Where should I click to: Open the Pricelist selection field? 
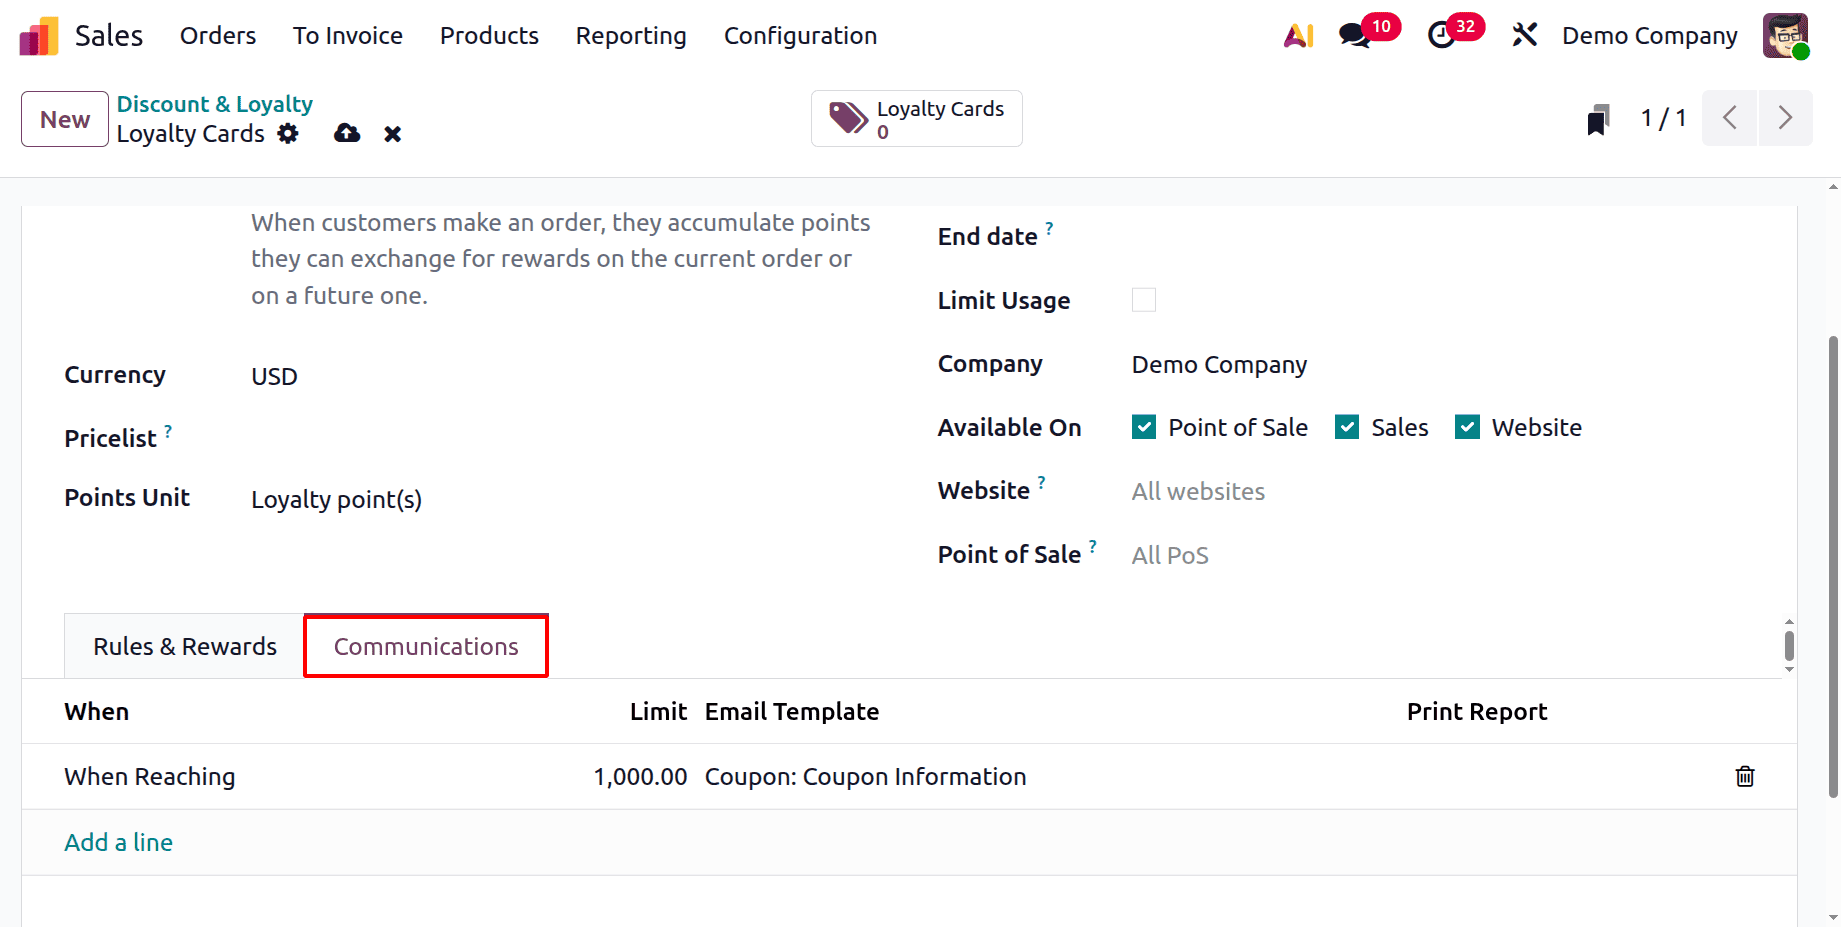[320, 437]
